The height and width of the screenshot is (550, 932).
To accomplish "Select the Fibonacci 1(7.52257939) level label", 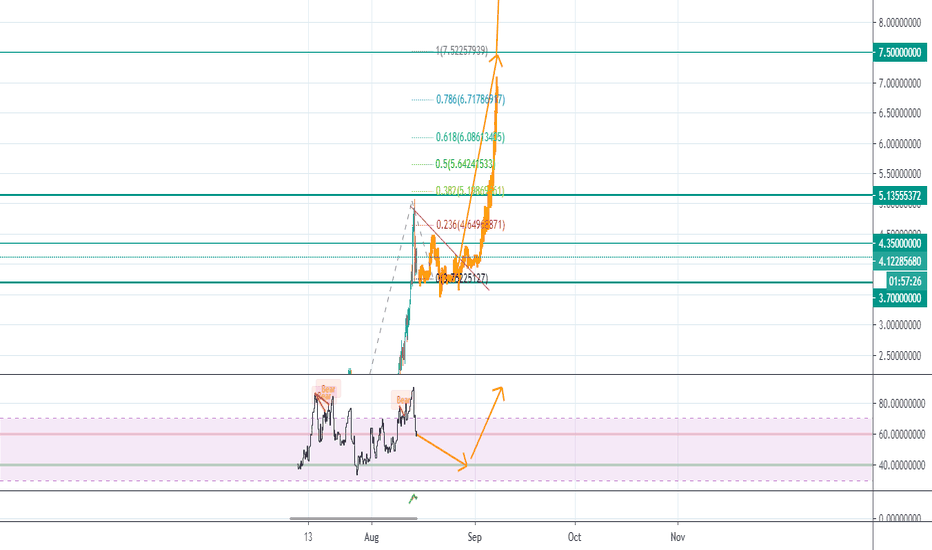I will [x=462, y=51].
